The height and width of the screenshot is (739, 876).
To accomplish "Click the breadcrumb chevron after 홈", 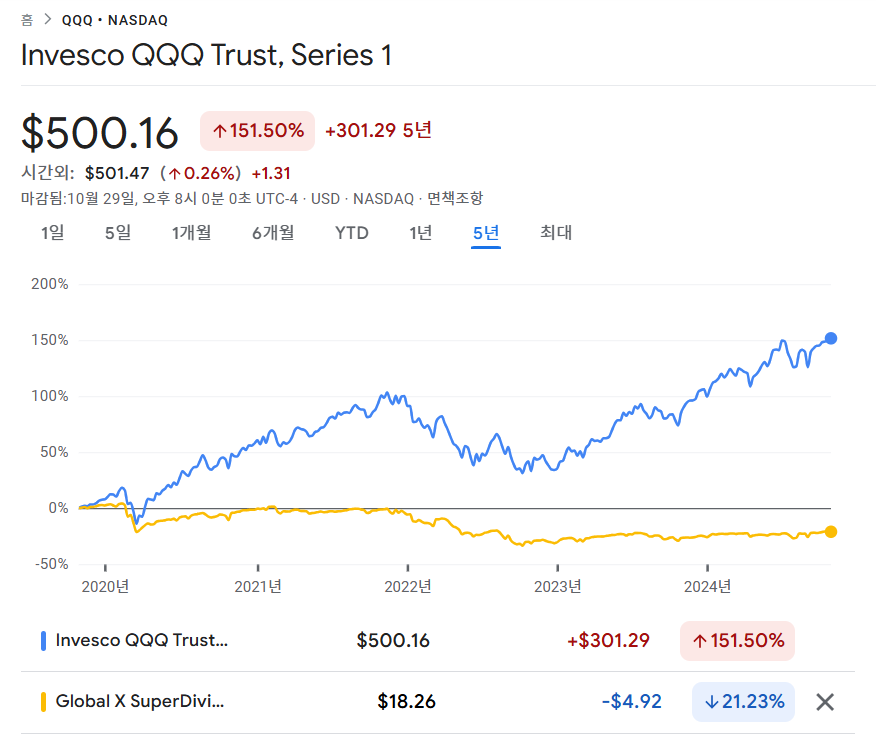I will tap(48, 20).
